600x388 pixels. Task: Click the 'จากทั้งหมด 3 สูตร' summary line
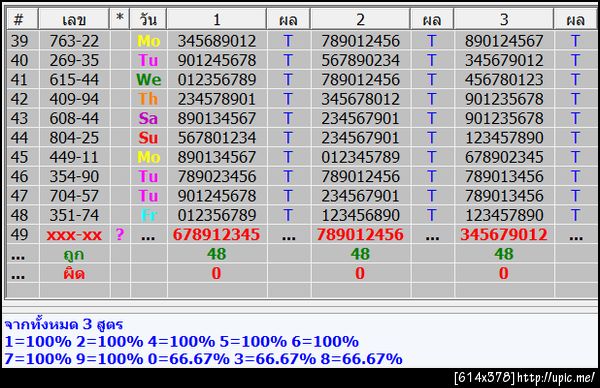point(64,325)
